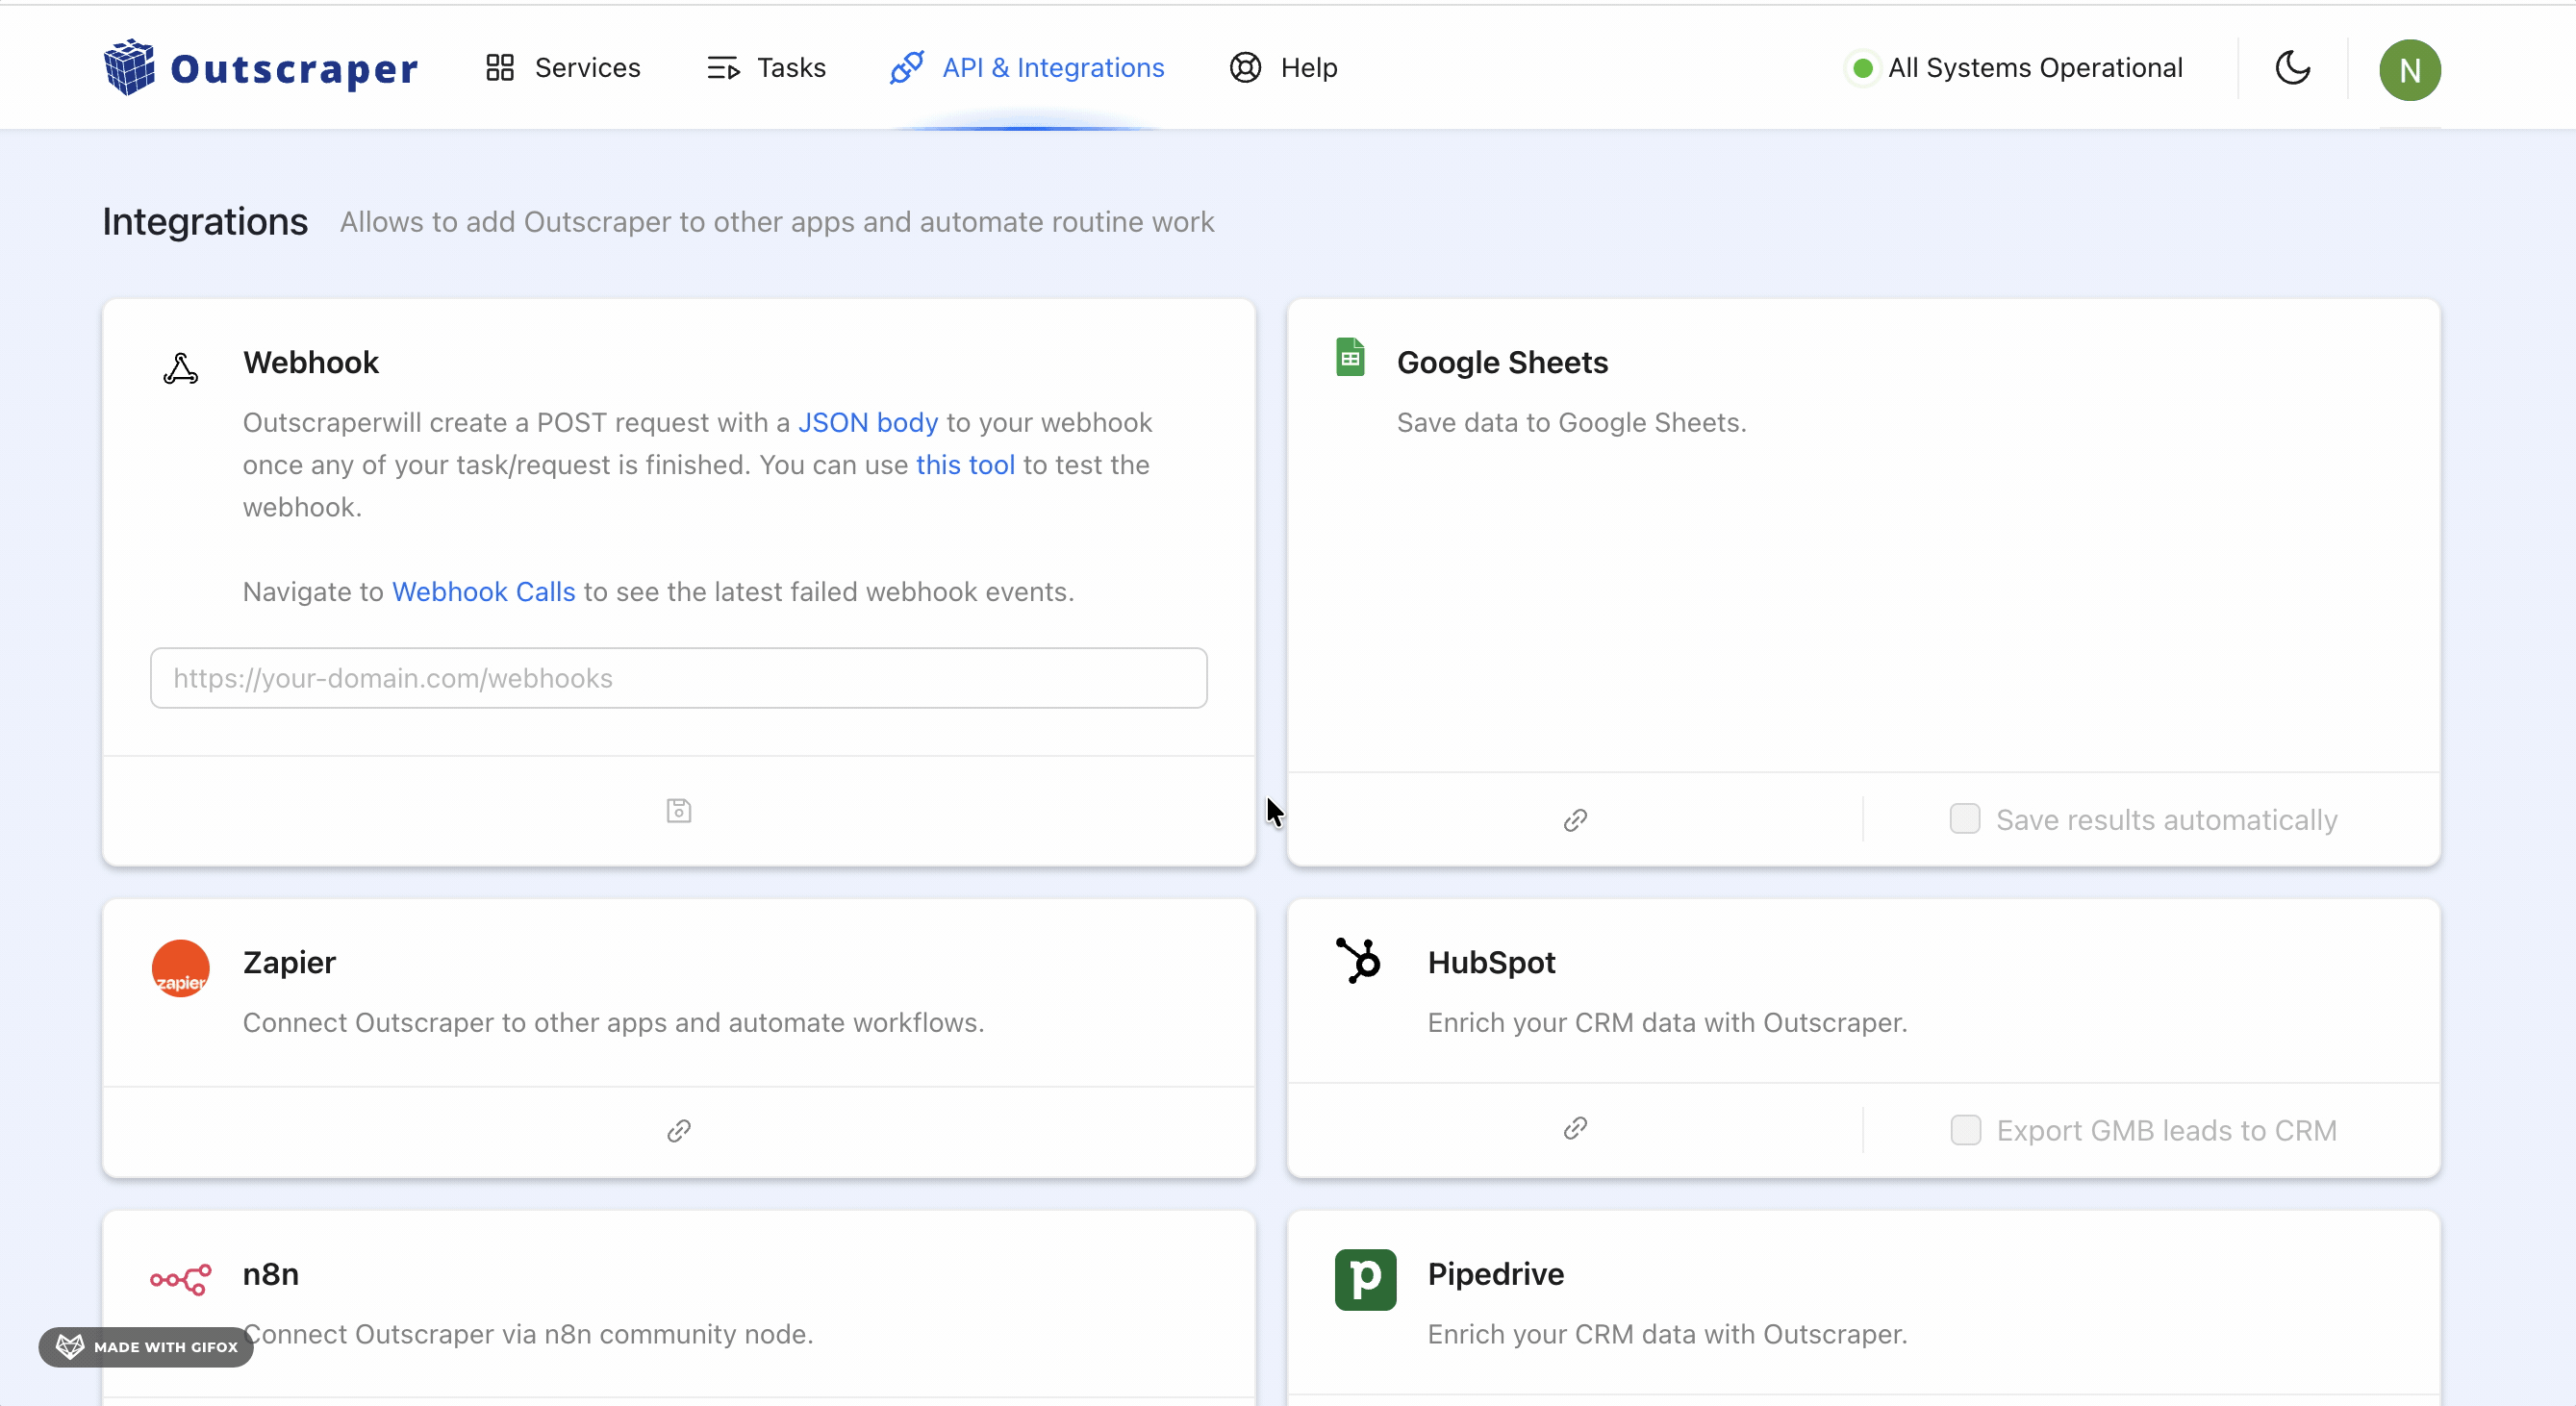Click the Google Sheets icon

1349,357
